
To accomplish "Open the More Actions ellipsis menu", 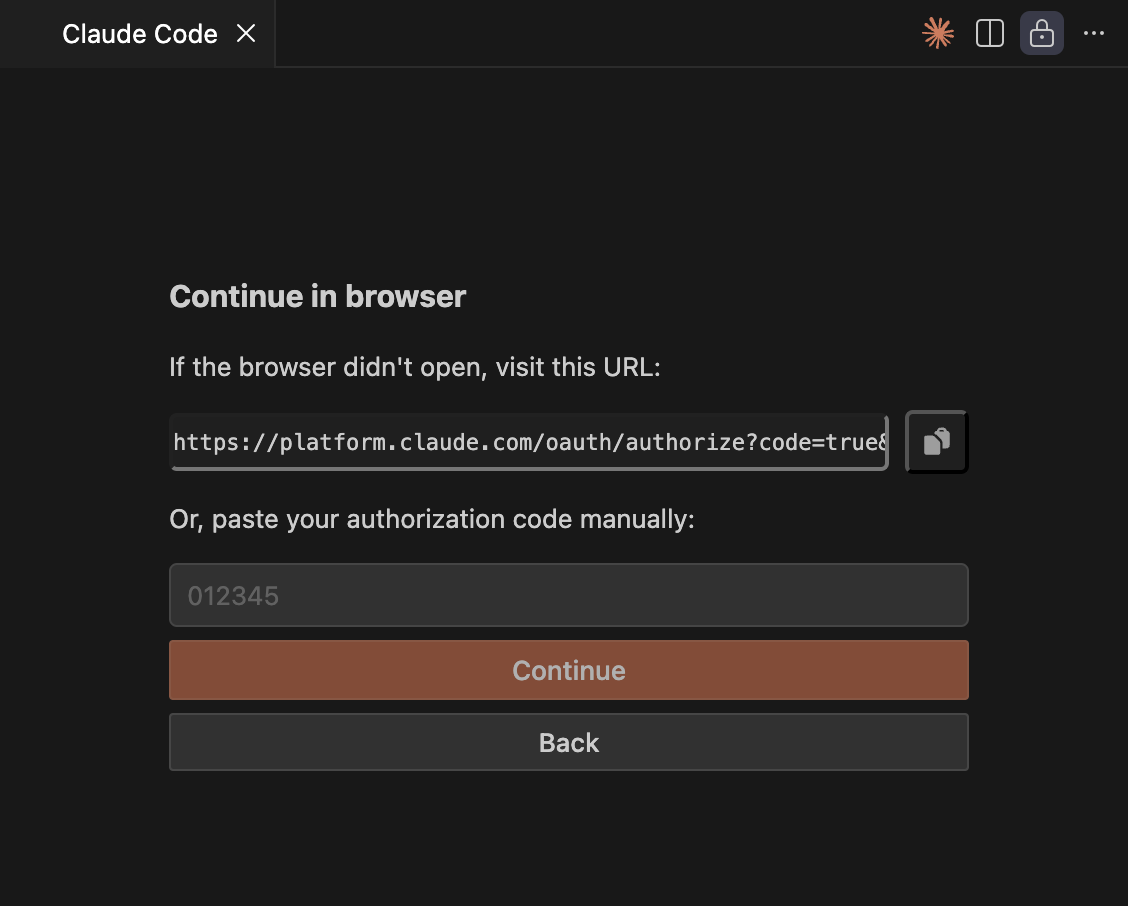I will (x=1094, y=34).
